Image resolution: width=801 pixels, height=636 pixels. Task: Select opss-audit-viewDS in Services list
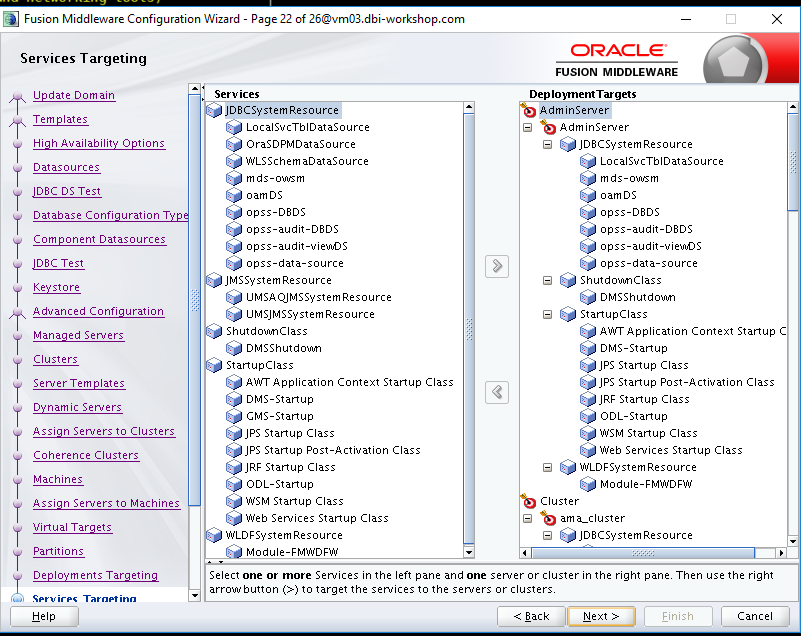point(297,246)
